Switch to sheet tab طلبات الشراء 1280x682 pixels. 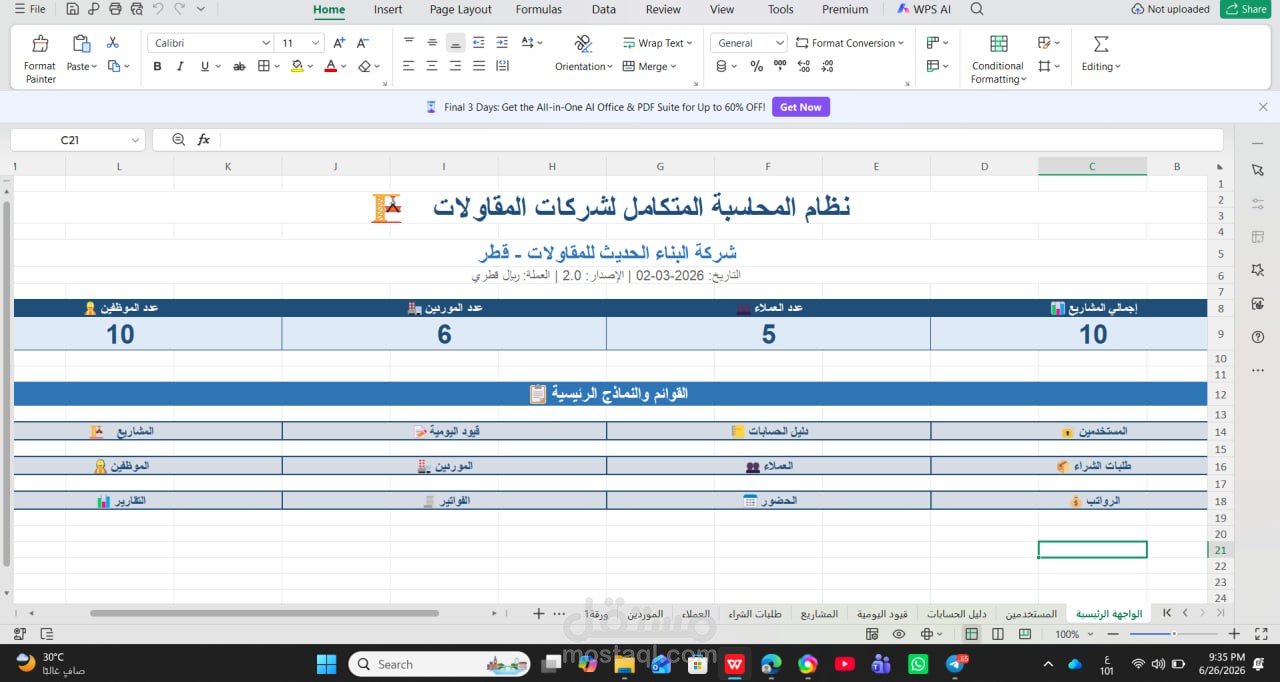(x=755, y=613)
